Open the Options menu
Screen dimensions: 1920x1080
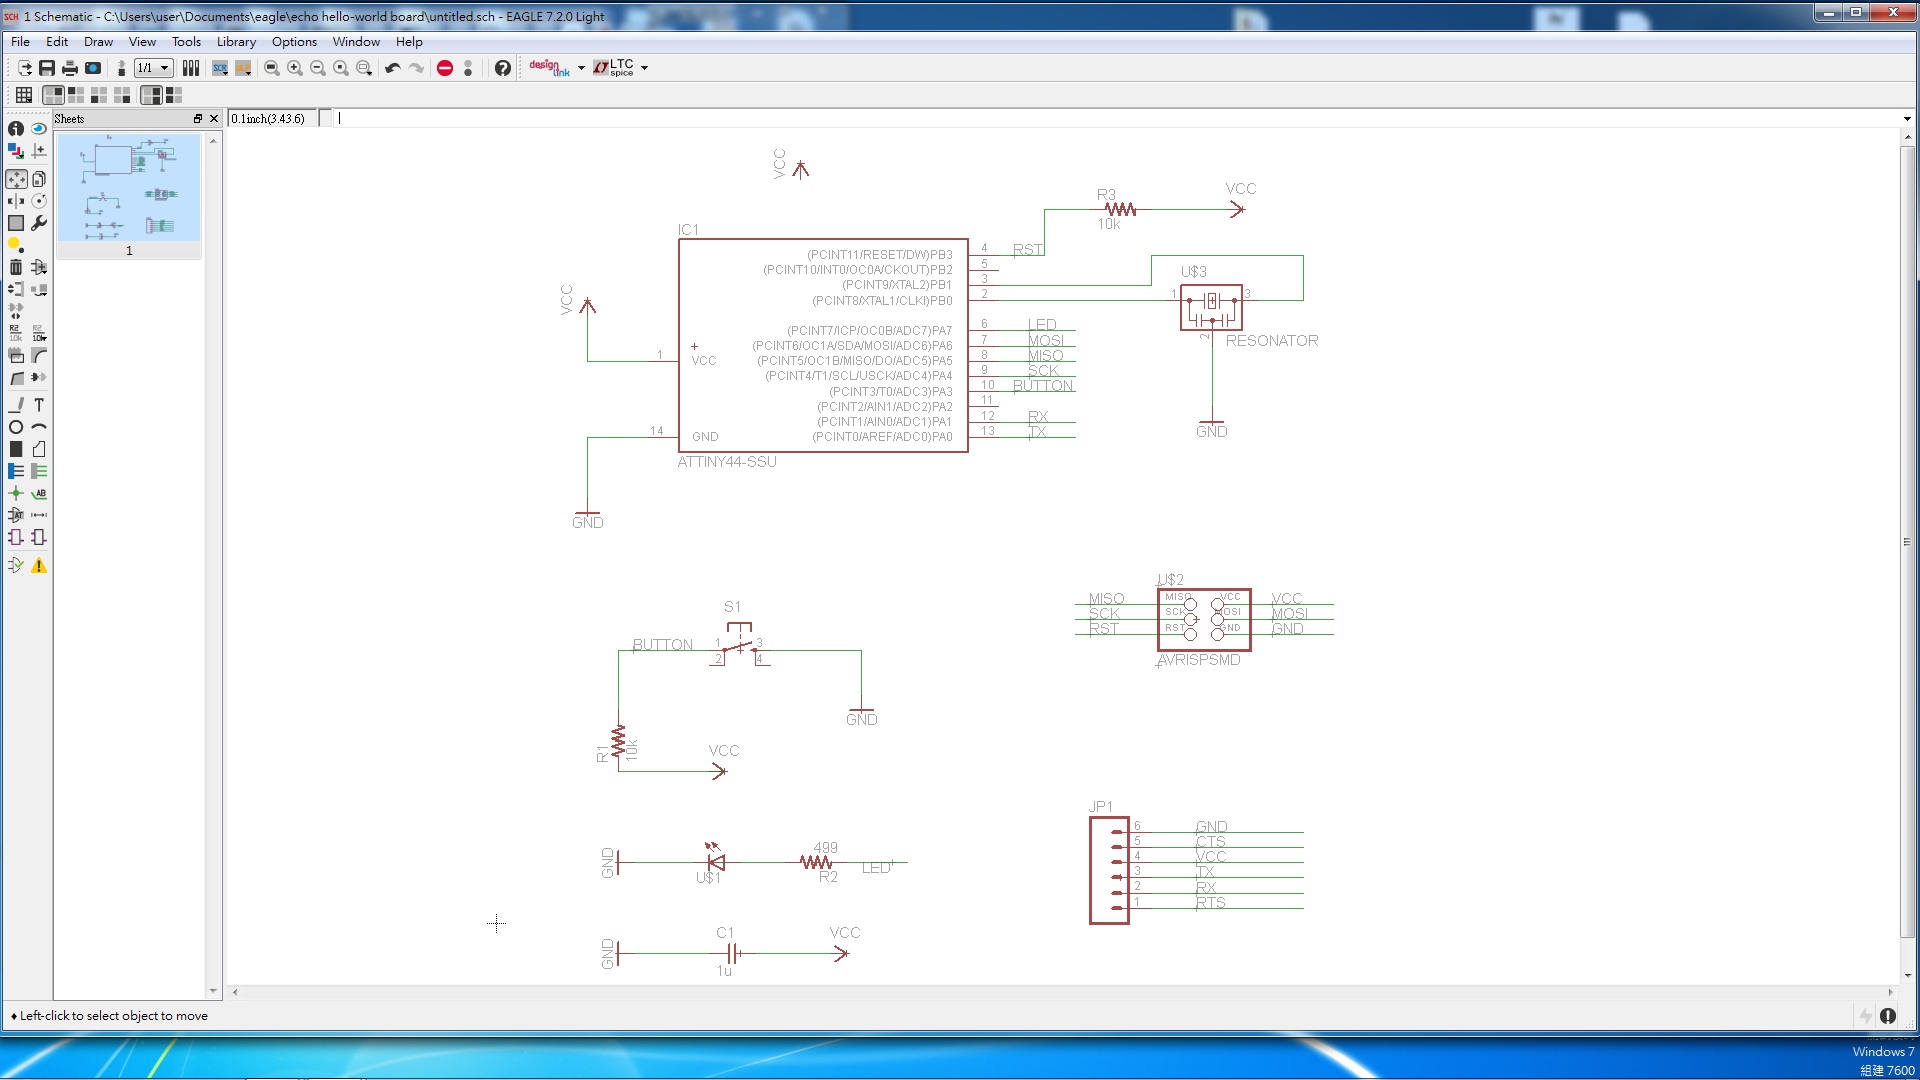point(294,42)
